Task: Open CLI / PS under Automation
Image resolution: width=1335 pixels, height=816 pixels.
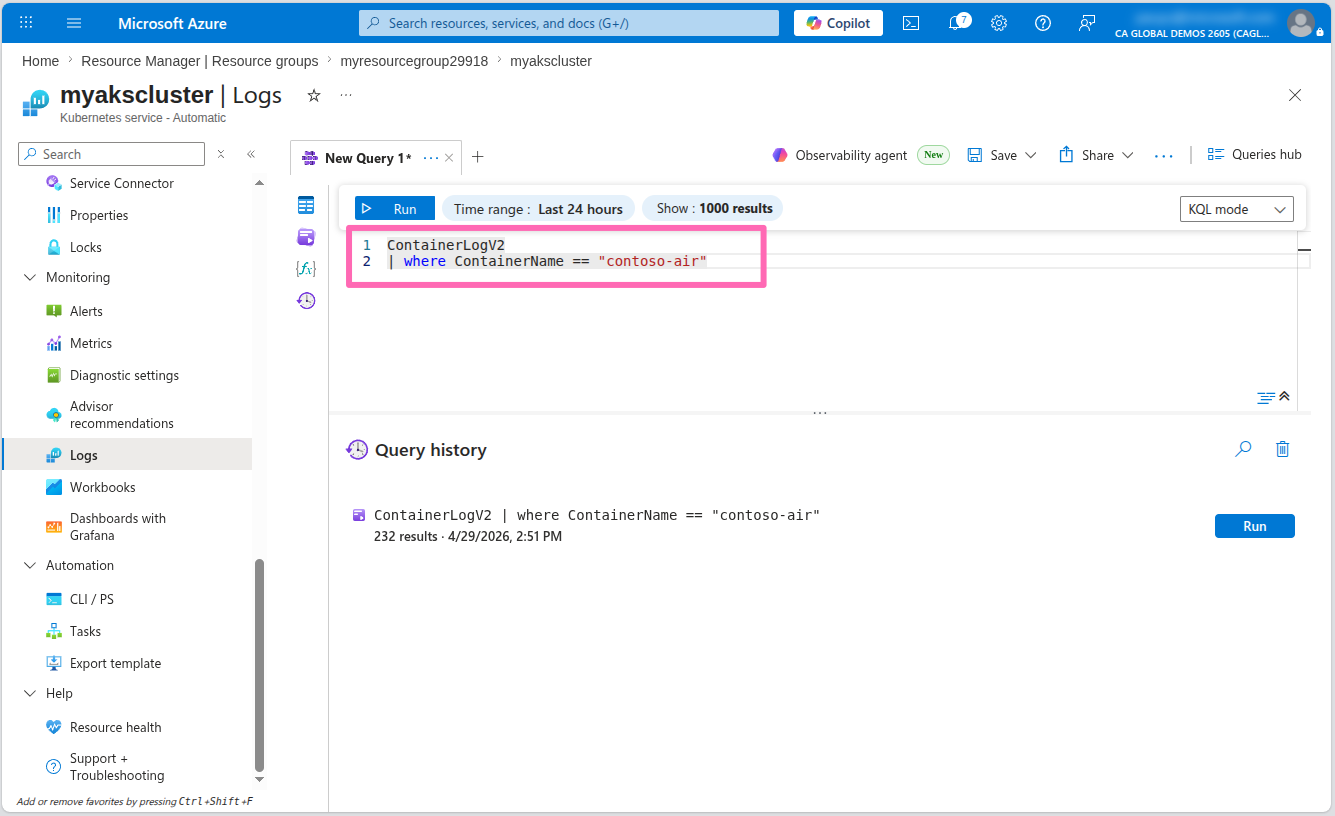Action: tap(92, 599)
